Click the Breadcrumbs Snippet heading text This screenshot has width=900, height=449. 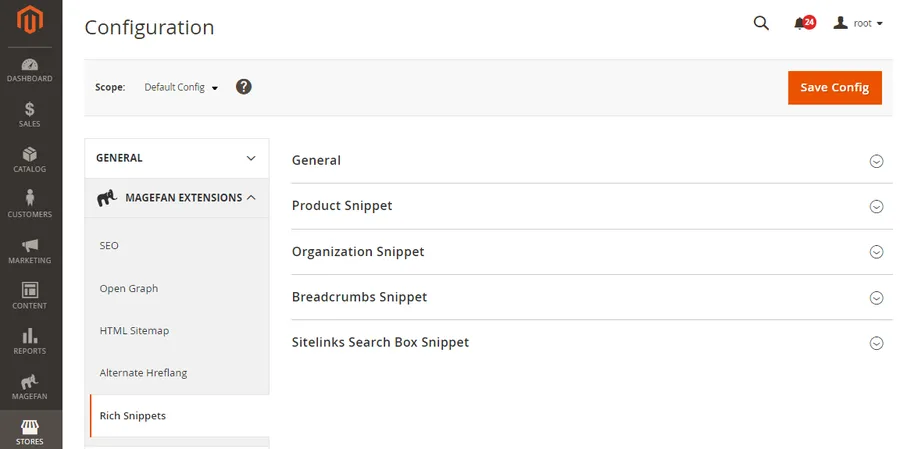pos(359,297)
